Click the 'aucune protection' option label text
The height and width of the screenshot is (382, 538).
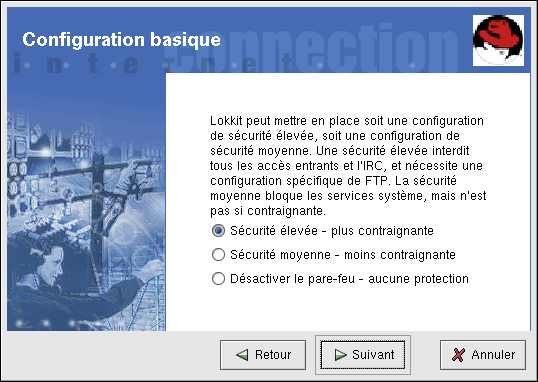418,279
